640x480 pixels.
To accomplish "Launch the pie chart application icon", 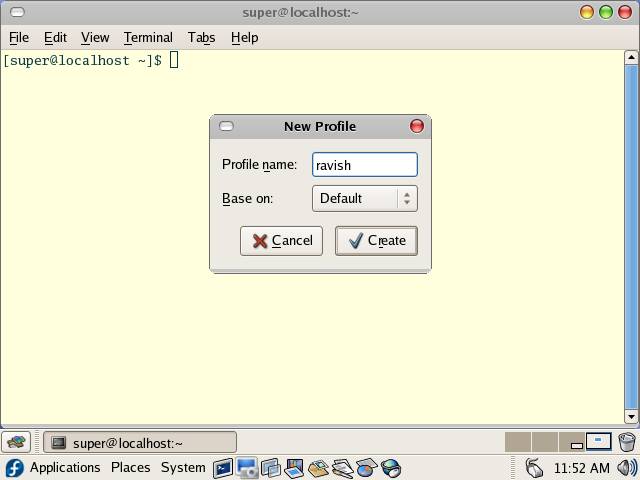I will tap(366, 468).
